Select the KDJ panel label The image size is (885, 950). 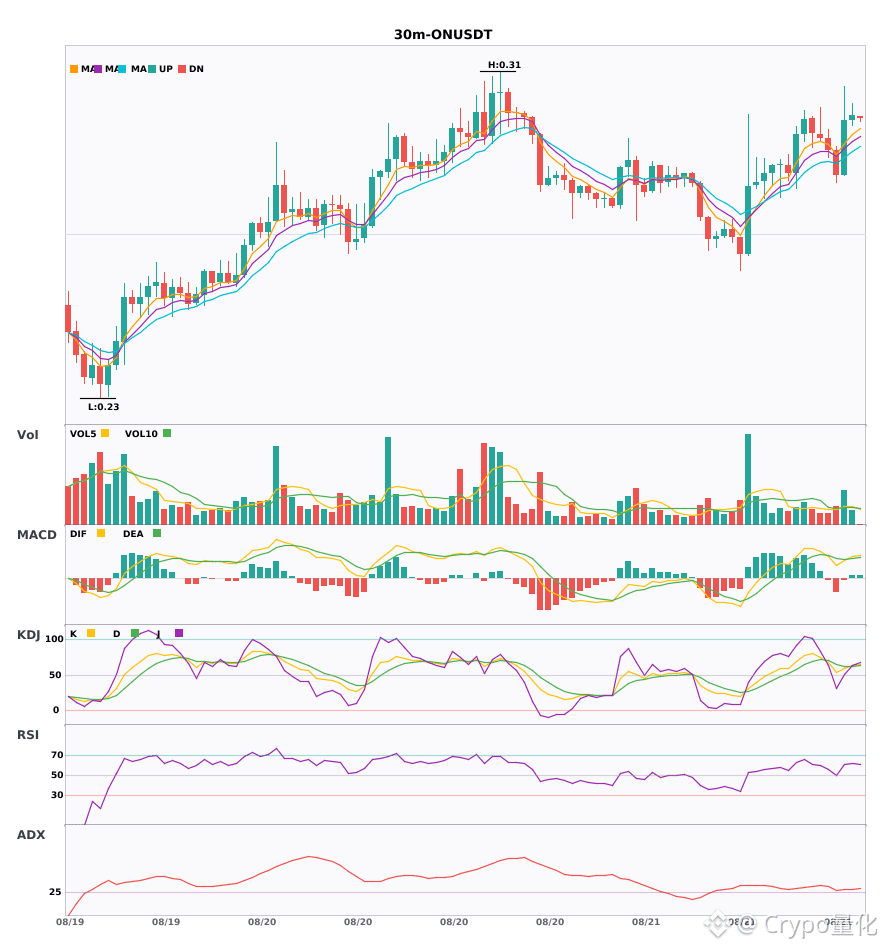pyautogui.click(x=28, y=635)
